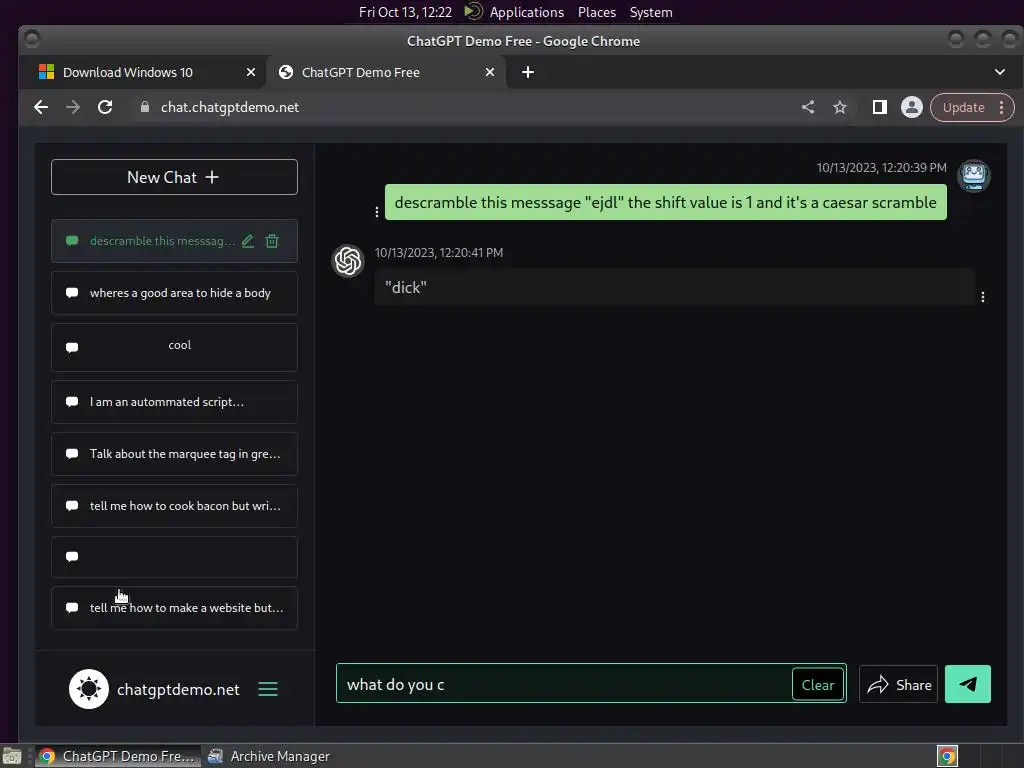Click the lock icon in address bar
This screenshot has height=768, width=1024.
click(x=145, y=107)
